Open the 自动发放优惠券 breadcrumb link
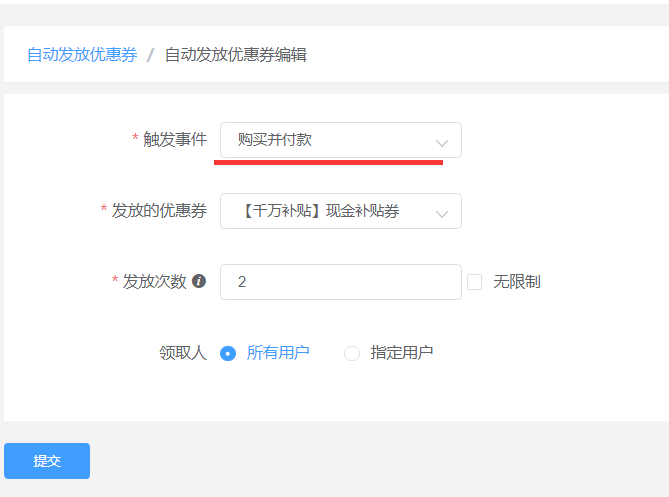This screenshot has width=669, height=497. coord(82,55)
